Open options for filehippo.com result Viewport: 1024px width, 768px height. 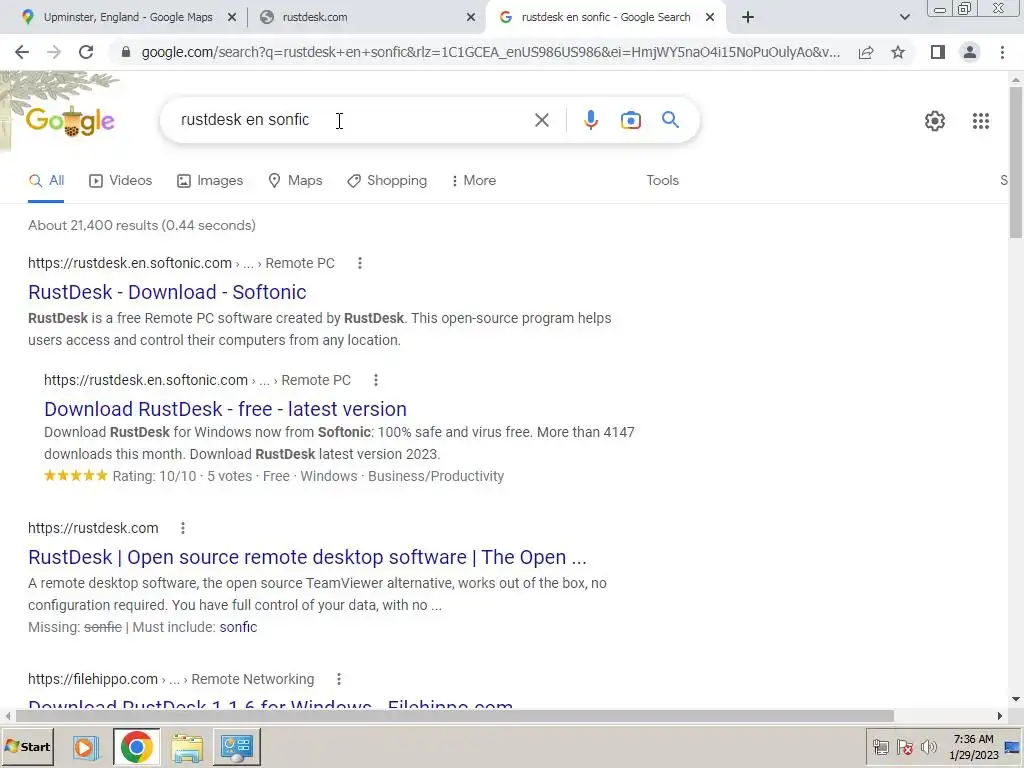click(x=338, y=679)
